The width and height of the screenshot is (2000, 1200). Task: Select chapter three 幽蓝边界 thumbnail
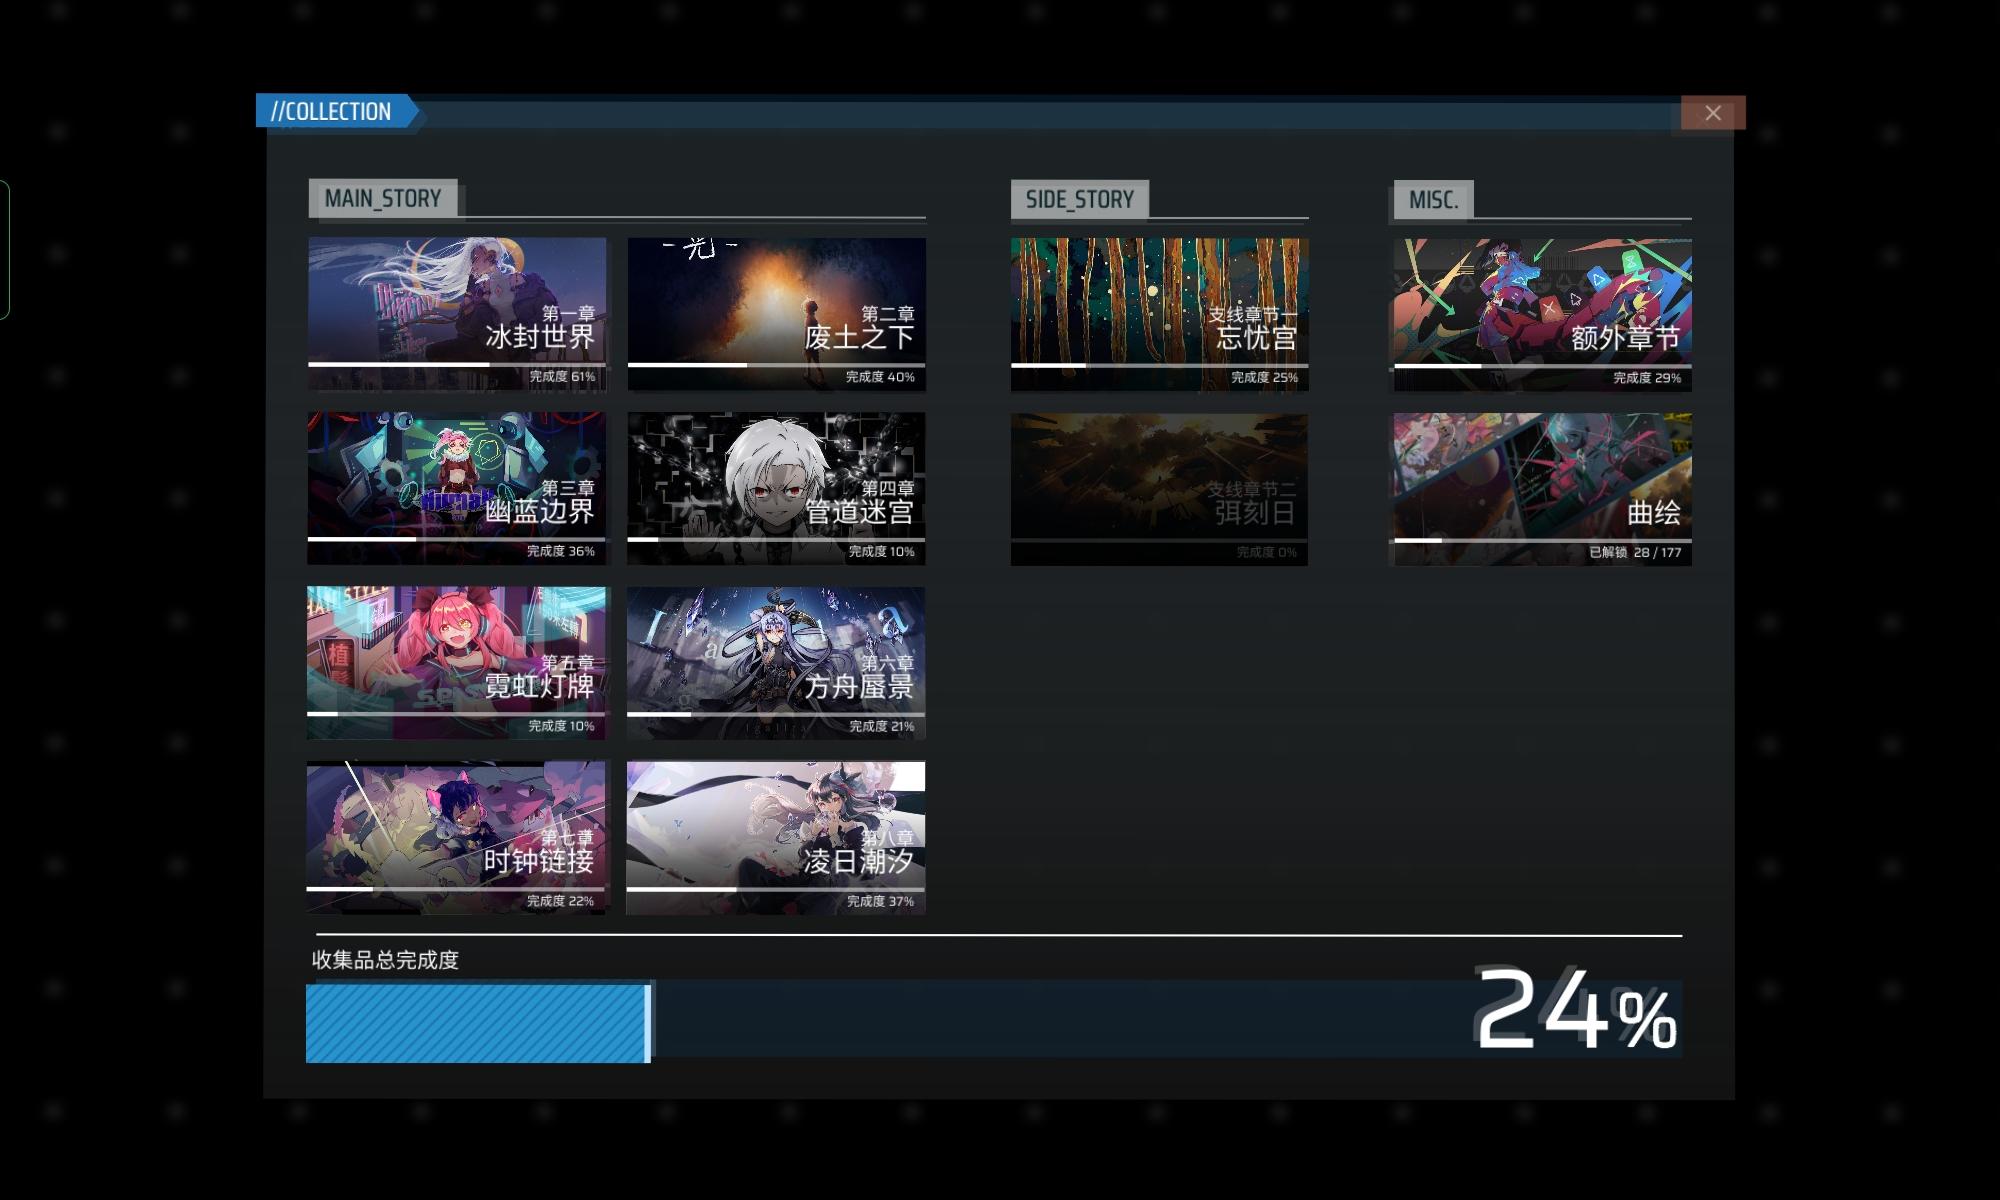point(457,488)
